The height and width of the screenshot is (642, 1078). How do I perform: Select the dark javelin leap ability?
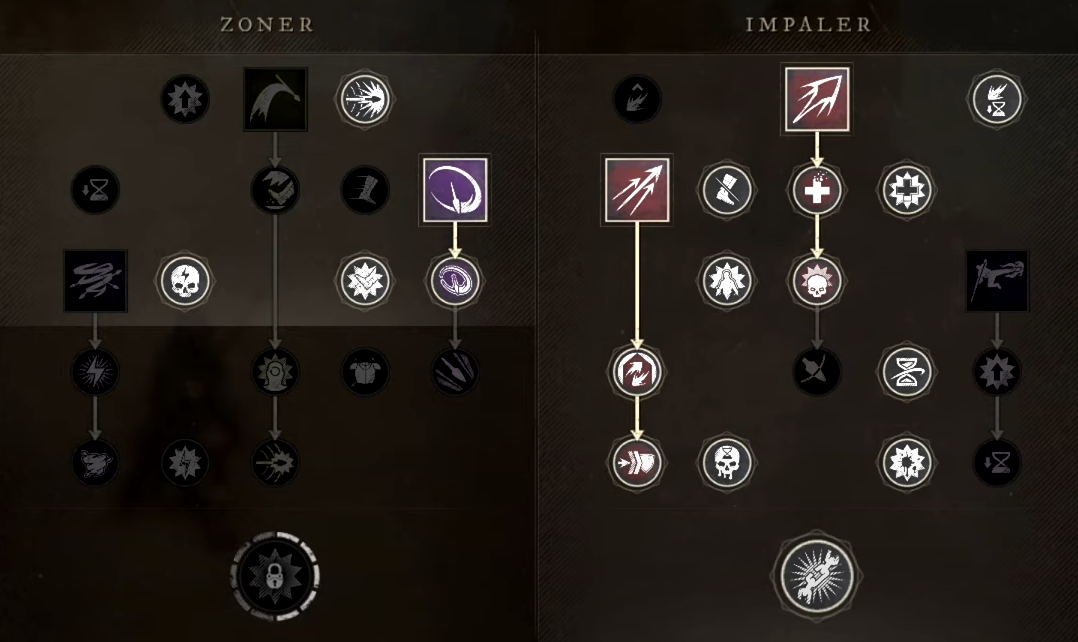pyautogui.click(x=997, y=280)
